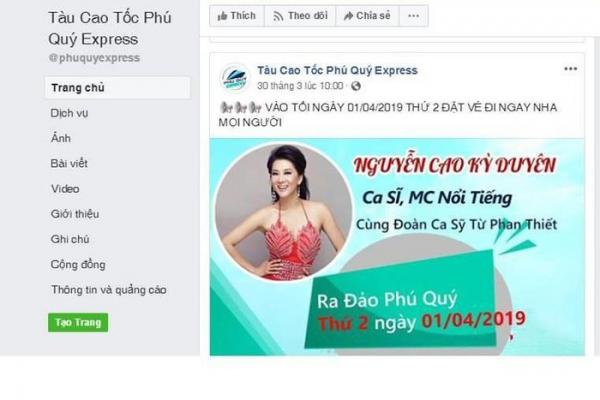
Task: Open Thông tin và quảng cáo
Action: 109,290
